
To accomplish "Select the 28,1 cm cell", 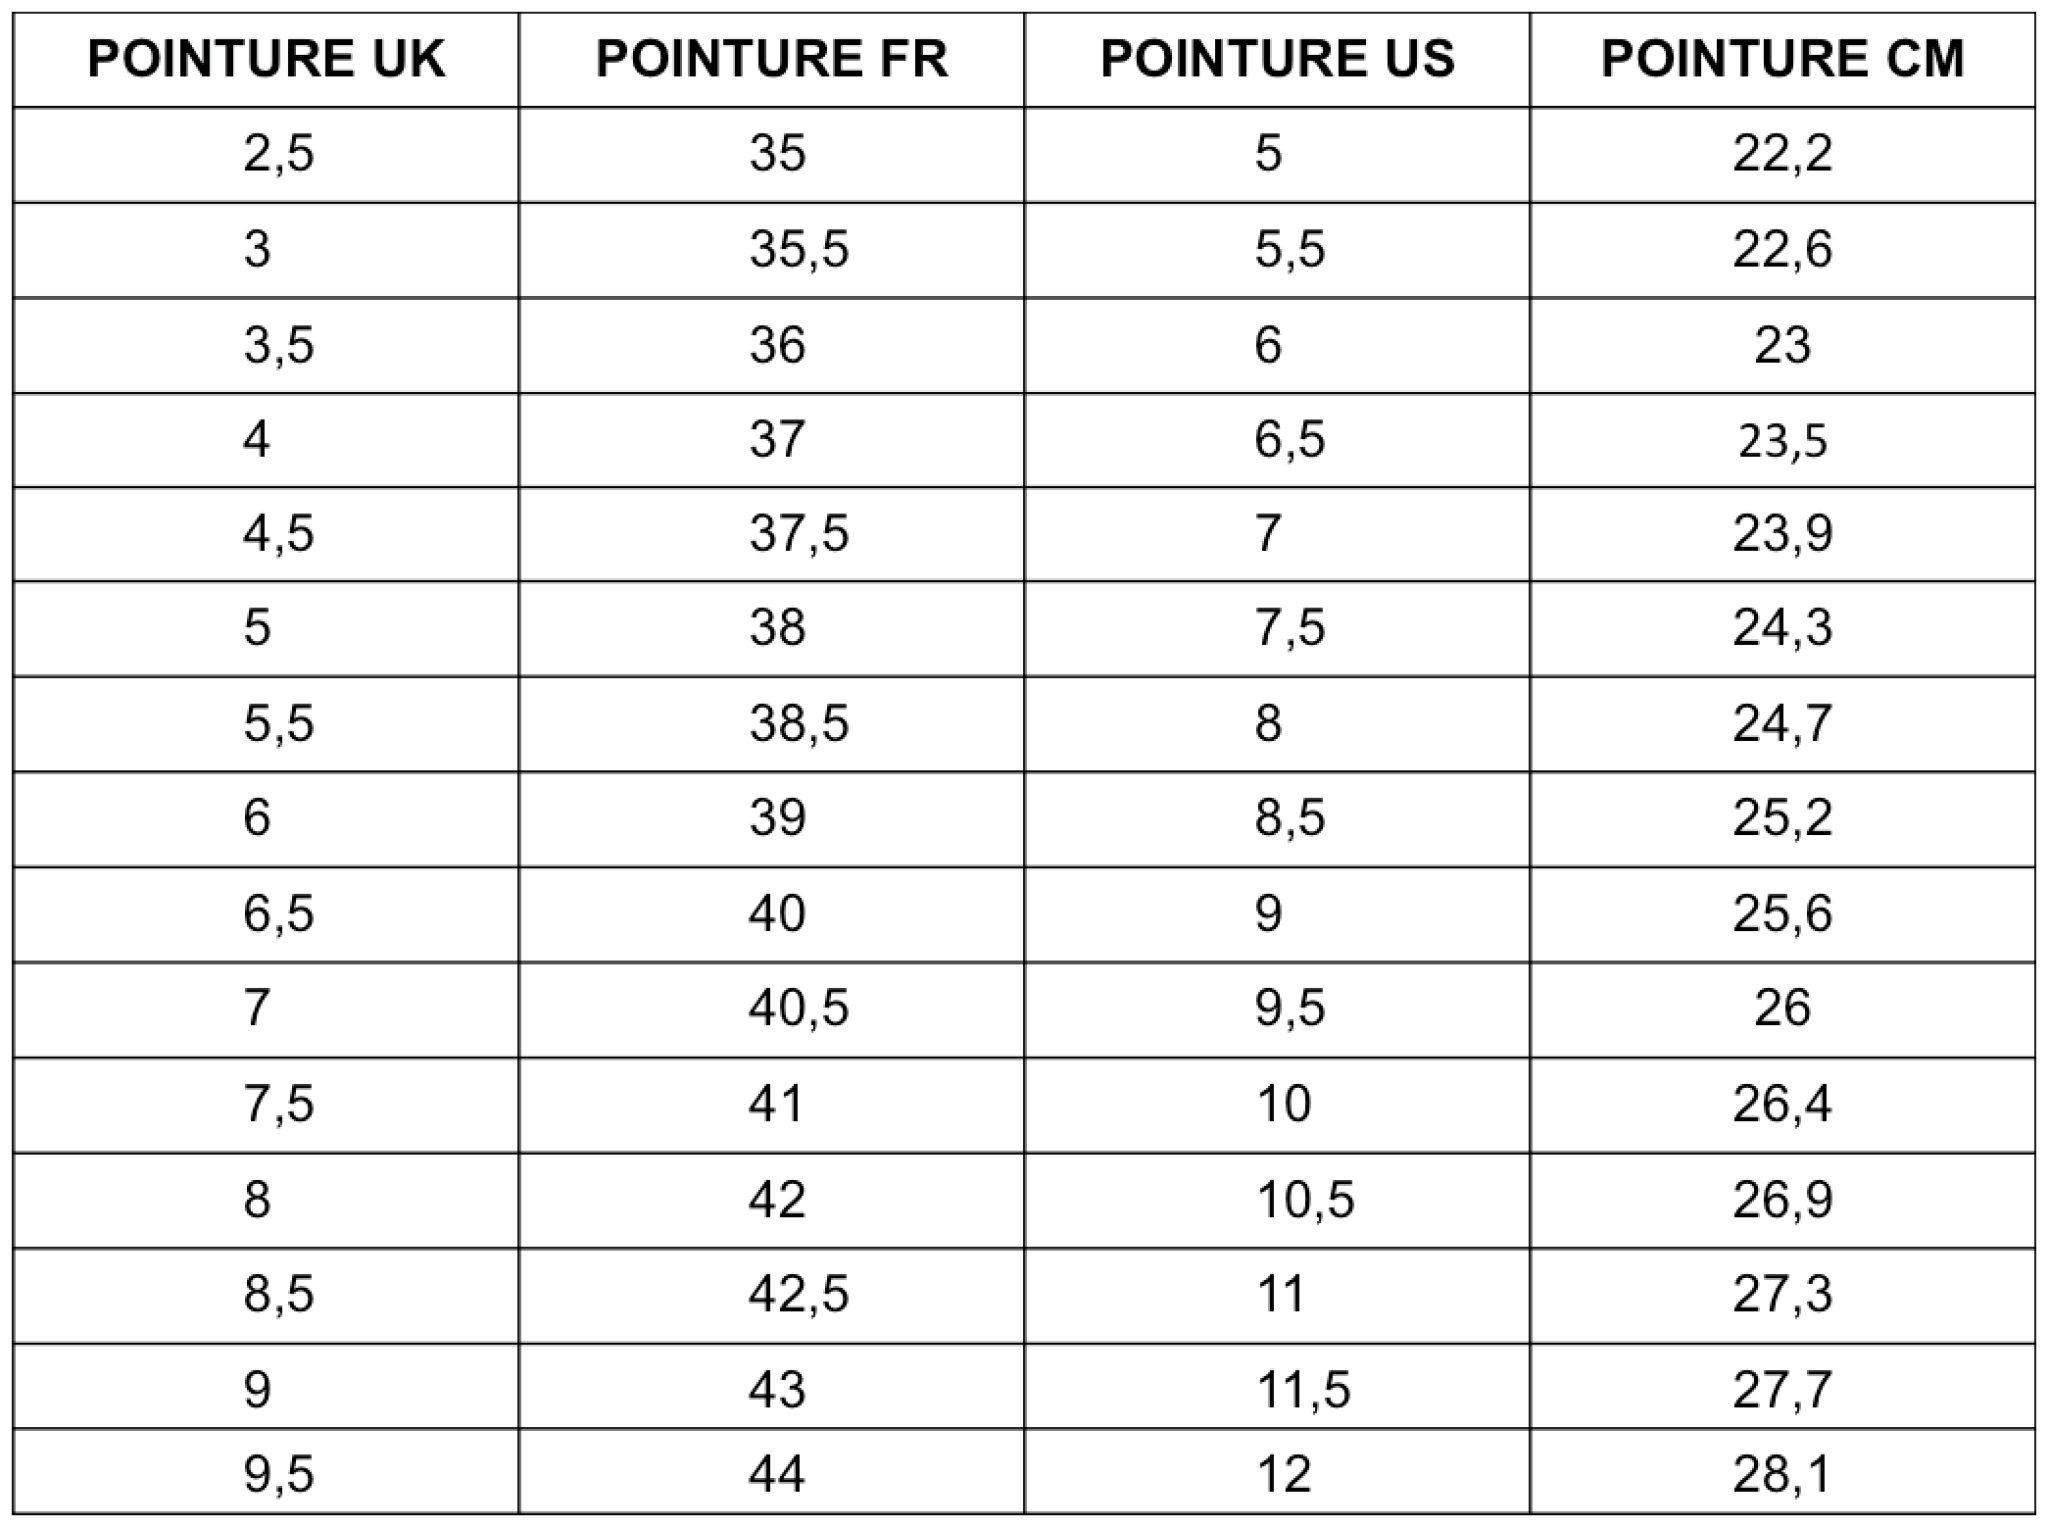I will pyautogui.click(x=1782, y=1474).
